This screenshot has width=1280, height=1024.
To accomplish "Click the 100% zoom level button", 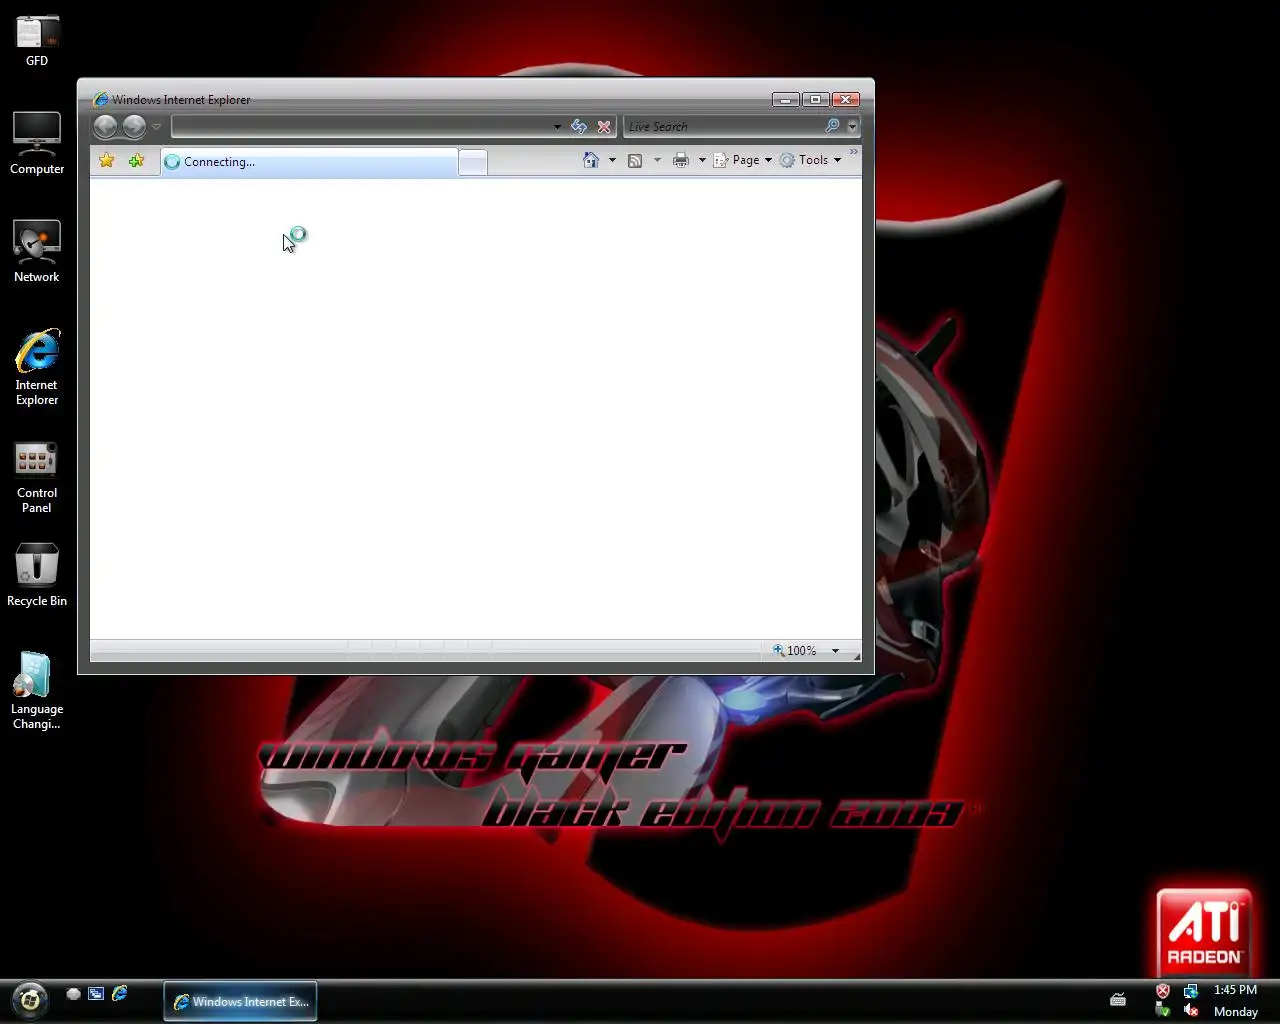I will coord(795,650).
